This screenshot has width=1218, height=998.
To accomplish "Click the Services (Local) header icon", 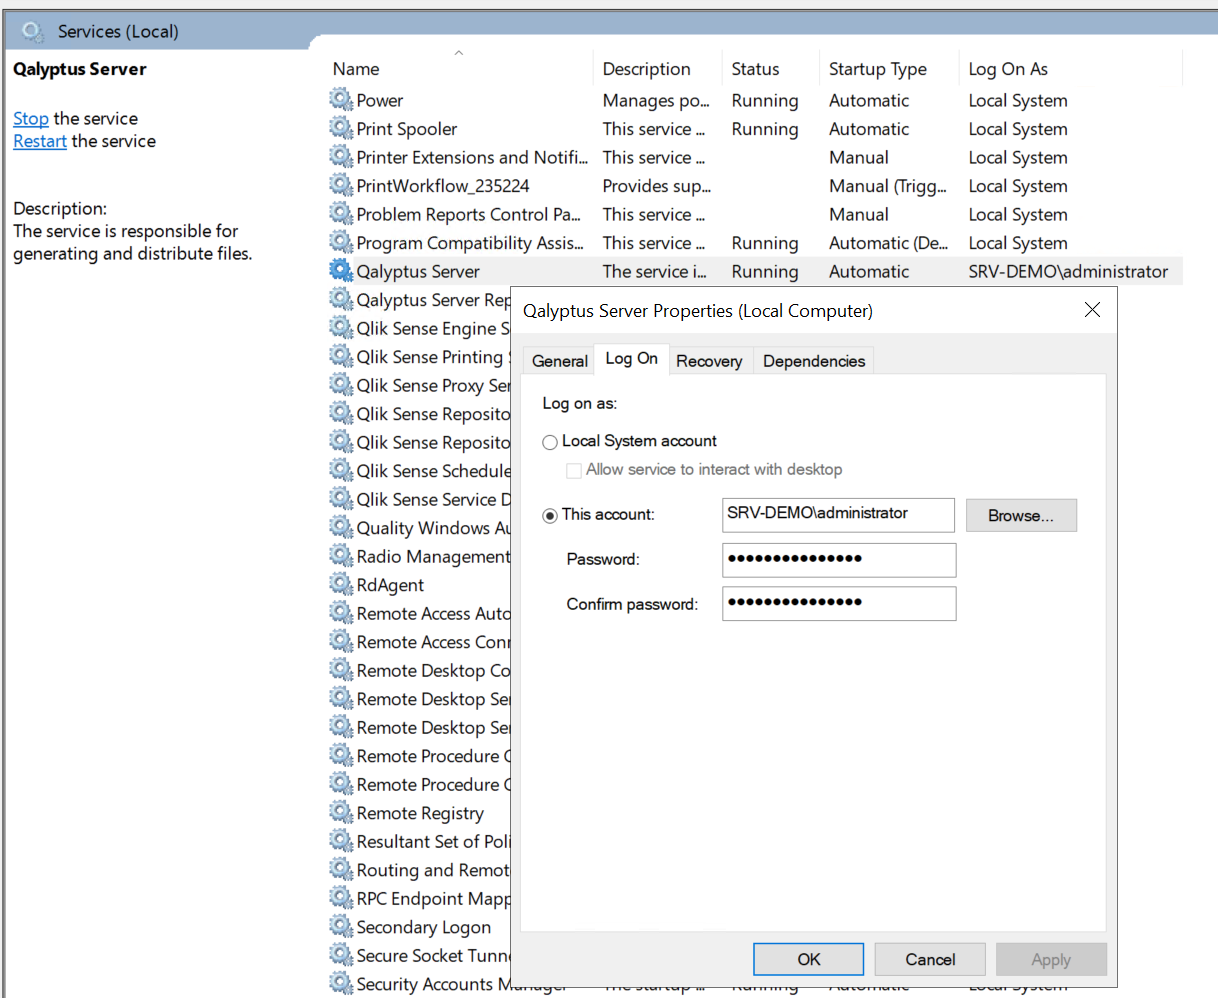I will (33, 32).
